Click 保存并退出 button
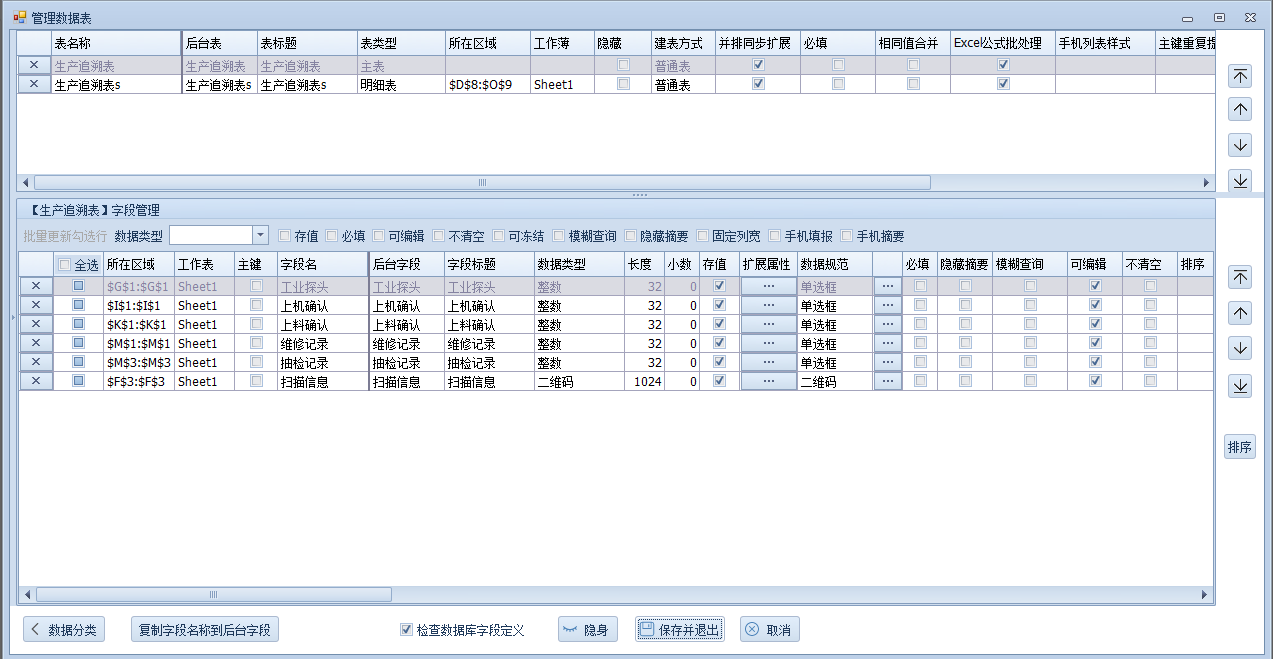Image resolution: width=1273 pixels, height=659 pixels. pos(680,630)
